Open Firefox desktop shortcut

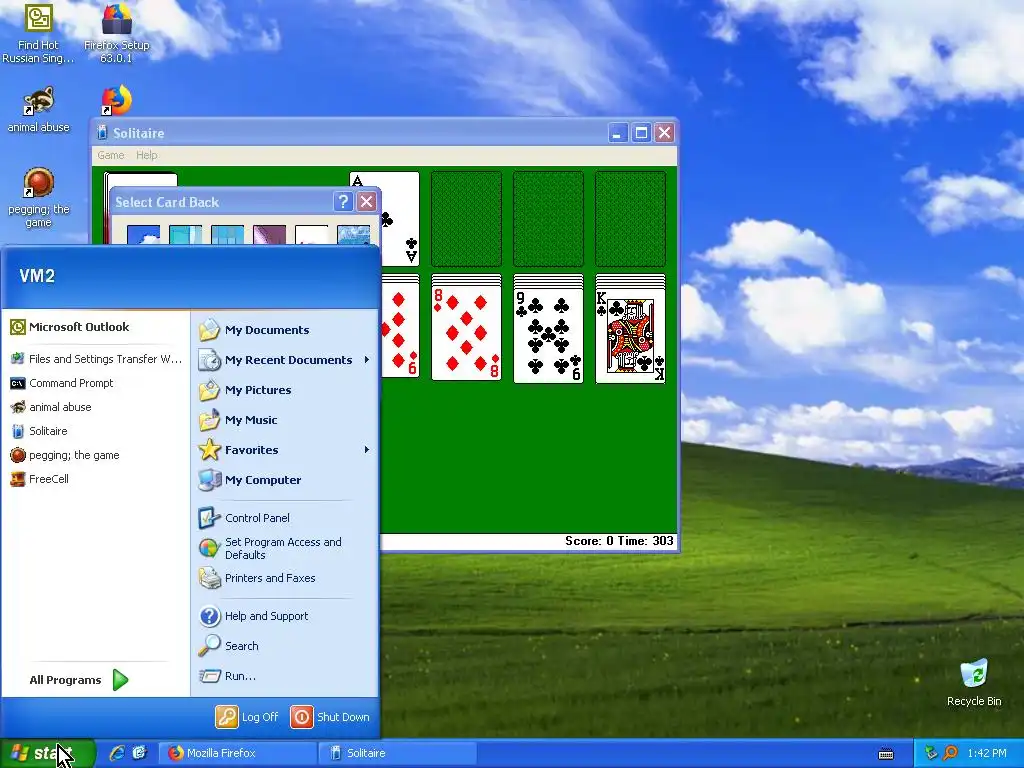pos(116,100)
